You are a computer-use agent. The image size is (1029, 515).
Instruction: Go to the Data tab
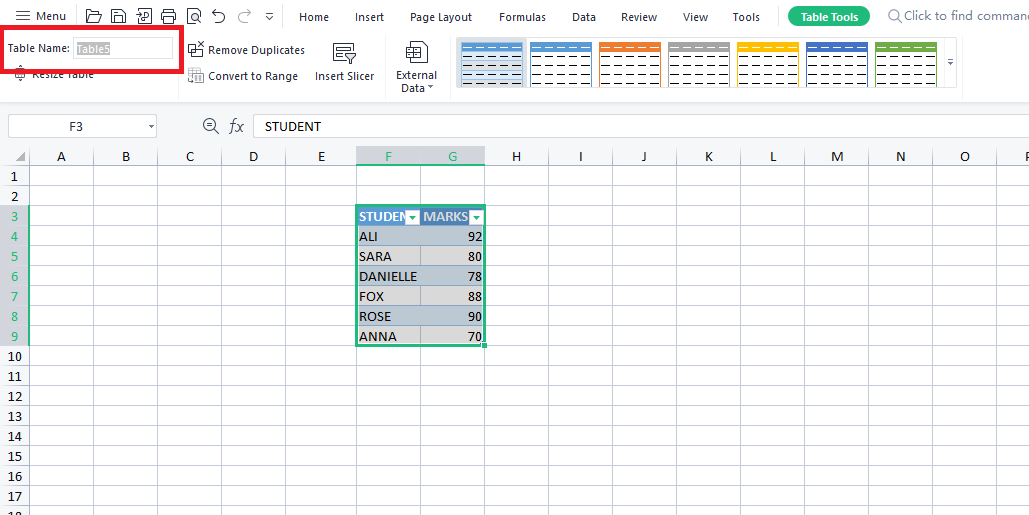point(583,17)
